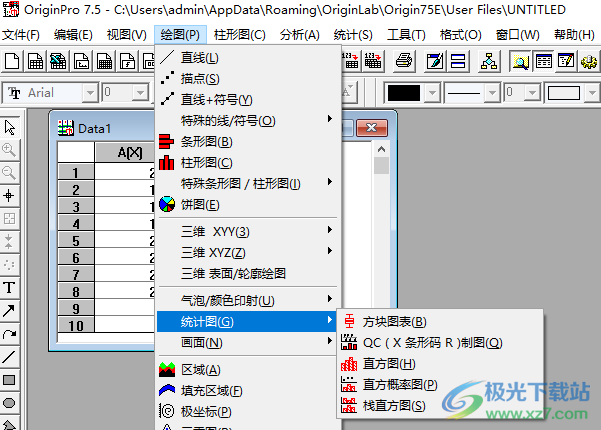Select the Draw Data tool
The image size is (601, 430).
(x=10, y=265)
